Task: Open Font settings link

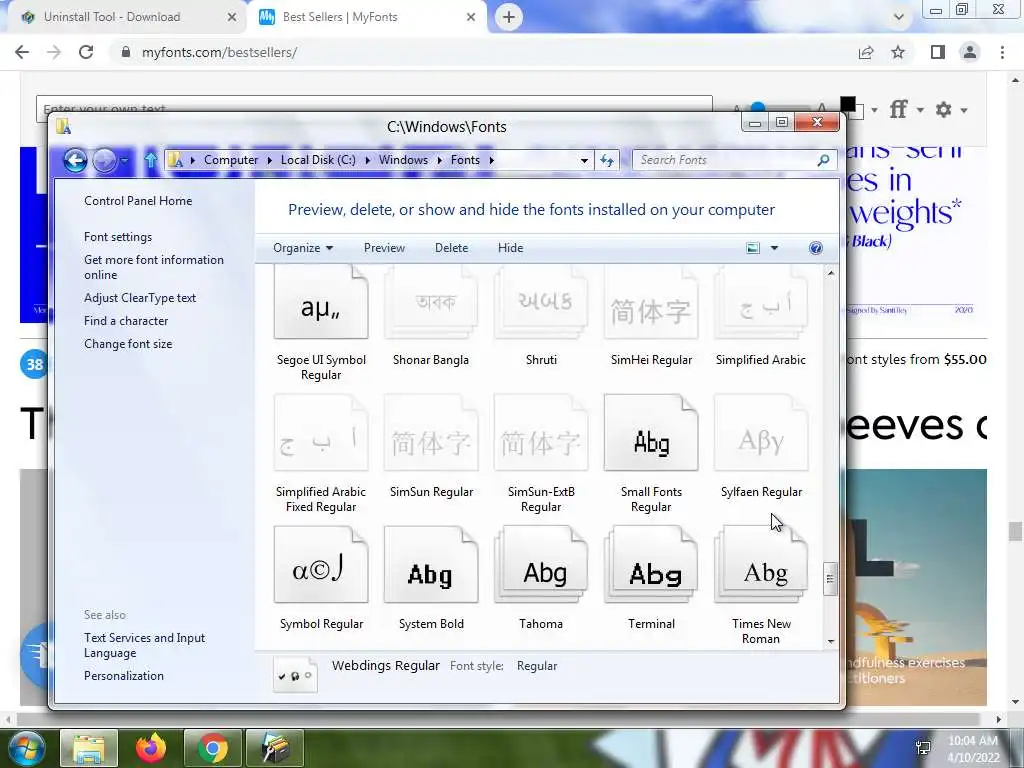Action: coord(118,237)
